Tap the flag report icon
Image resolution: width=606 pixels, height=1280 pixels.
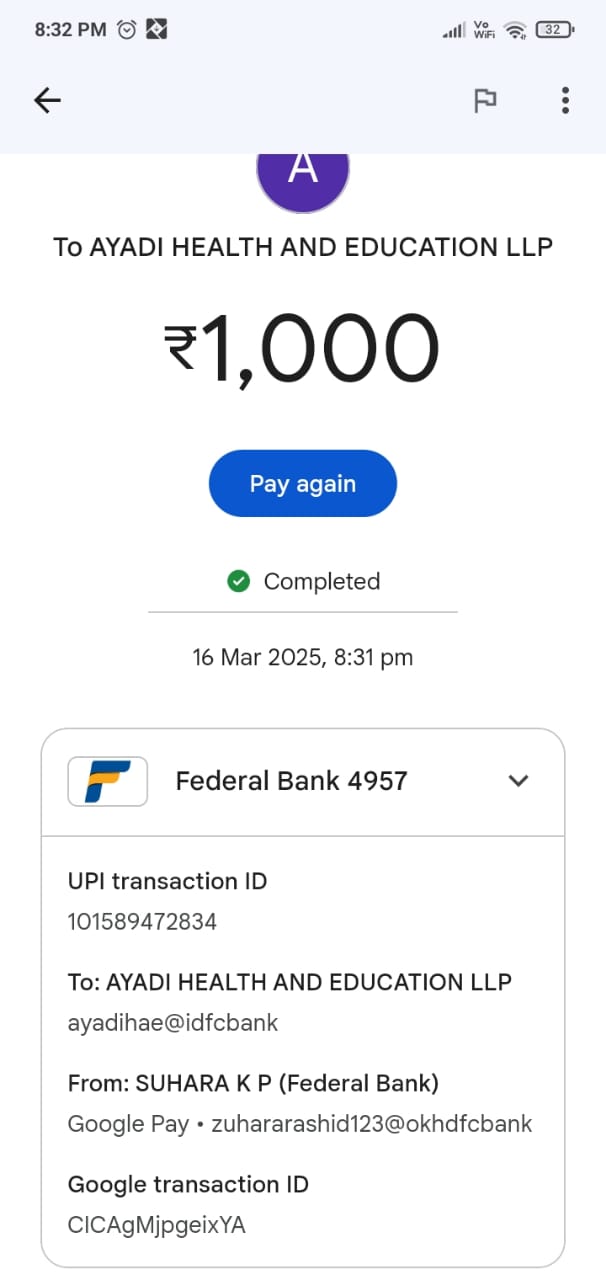tap(485, 100)
